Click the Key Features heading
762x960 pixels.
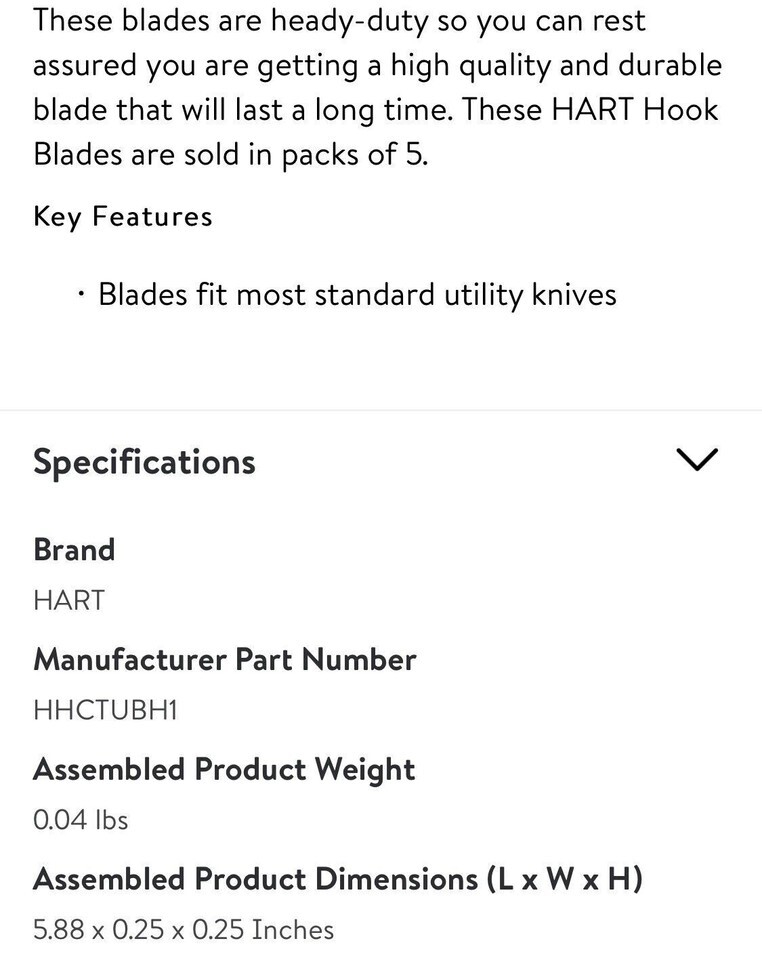[122, 216]
